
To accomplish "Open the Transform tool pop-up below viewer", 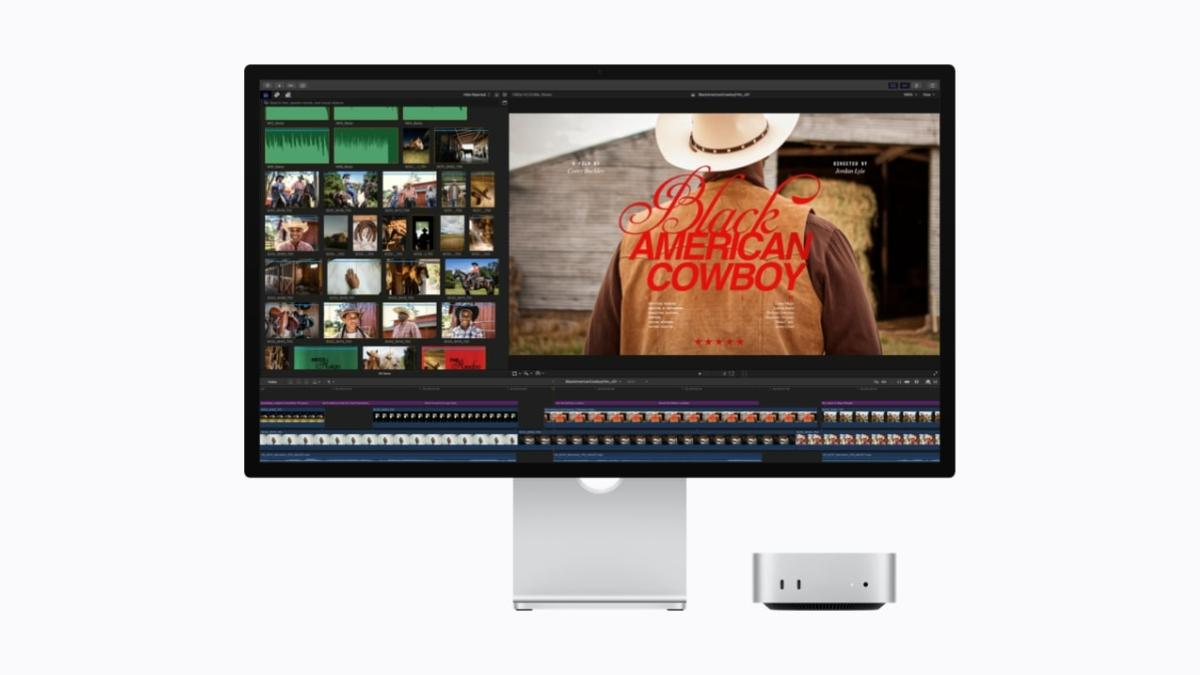I will [x=517, y=373].
